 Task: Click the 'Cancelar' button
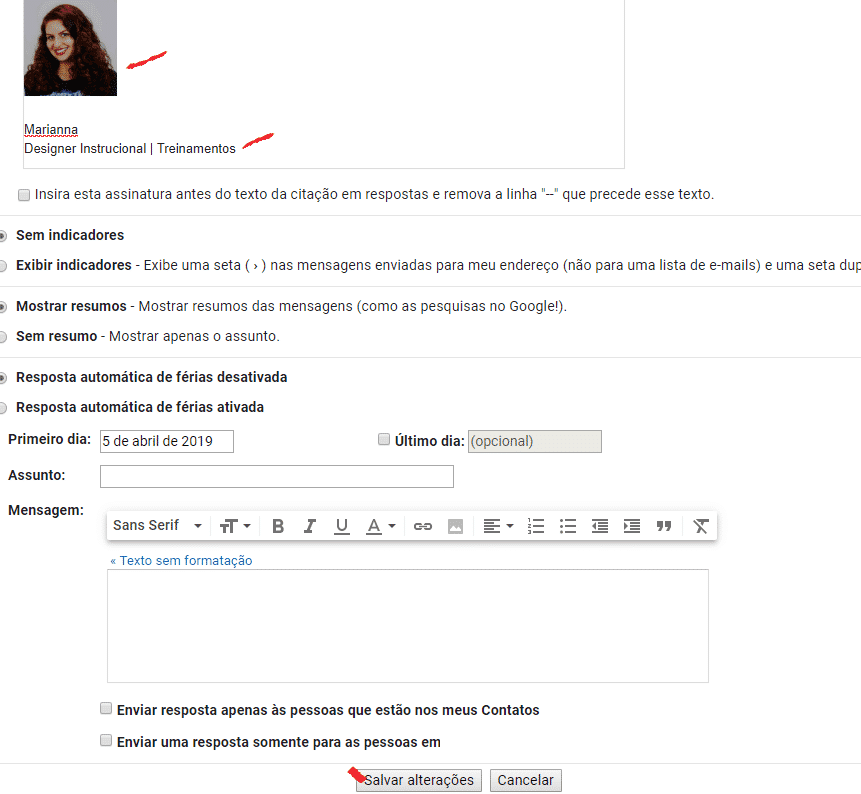pyautogui.click(x=525, y=780)
